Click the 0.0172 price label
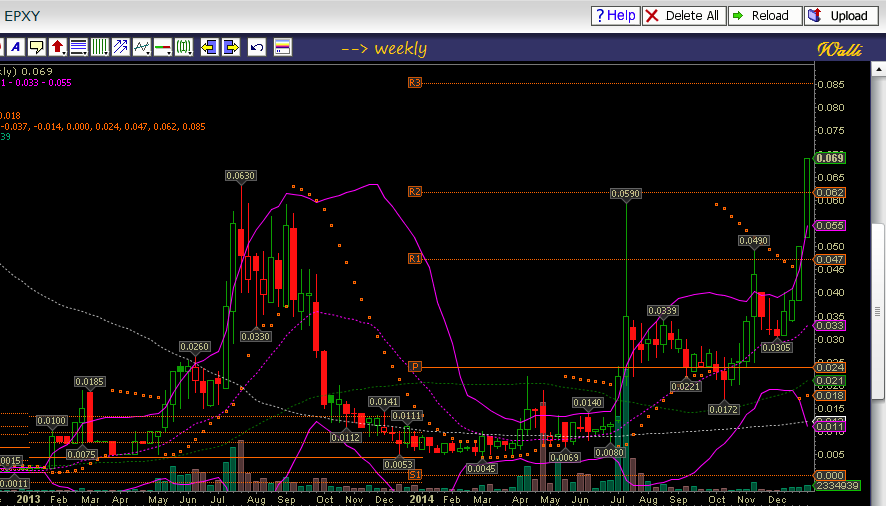This screenshot has width=886, height=506. 724,409
